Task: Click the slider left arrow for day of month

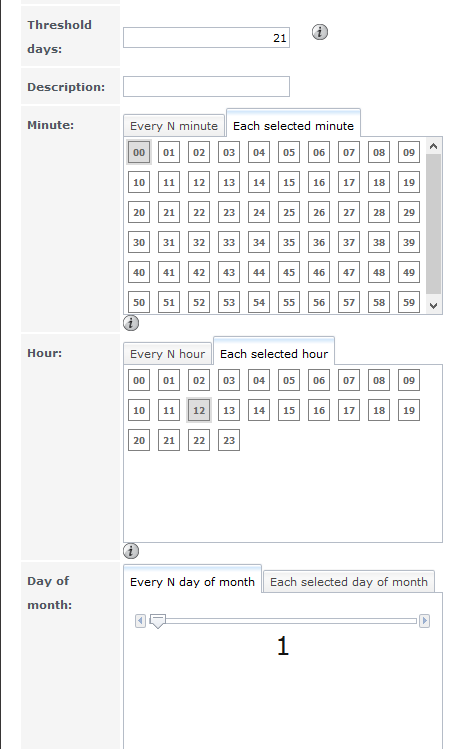Action: point(140,621)
